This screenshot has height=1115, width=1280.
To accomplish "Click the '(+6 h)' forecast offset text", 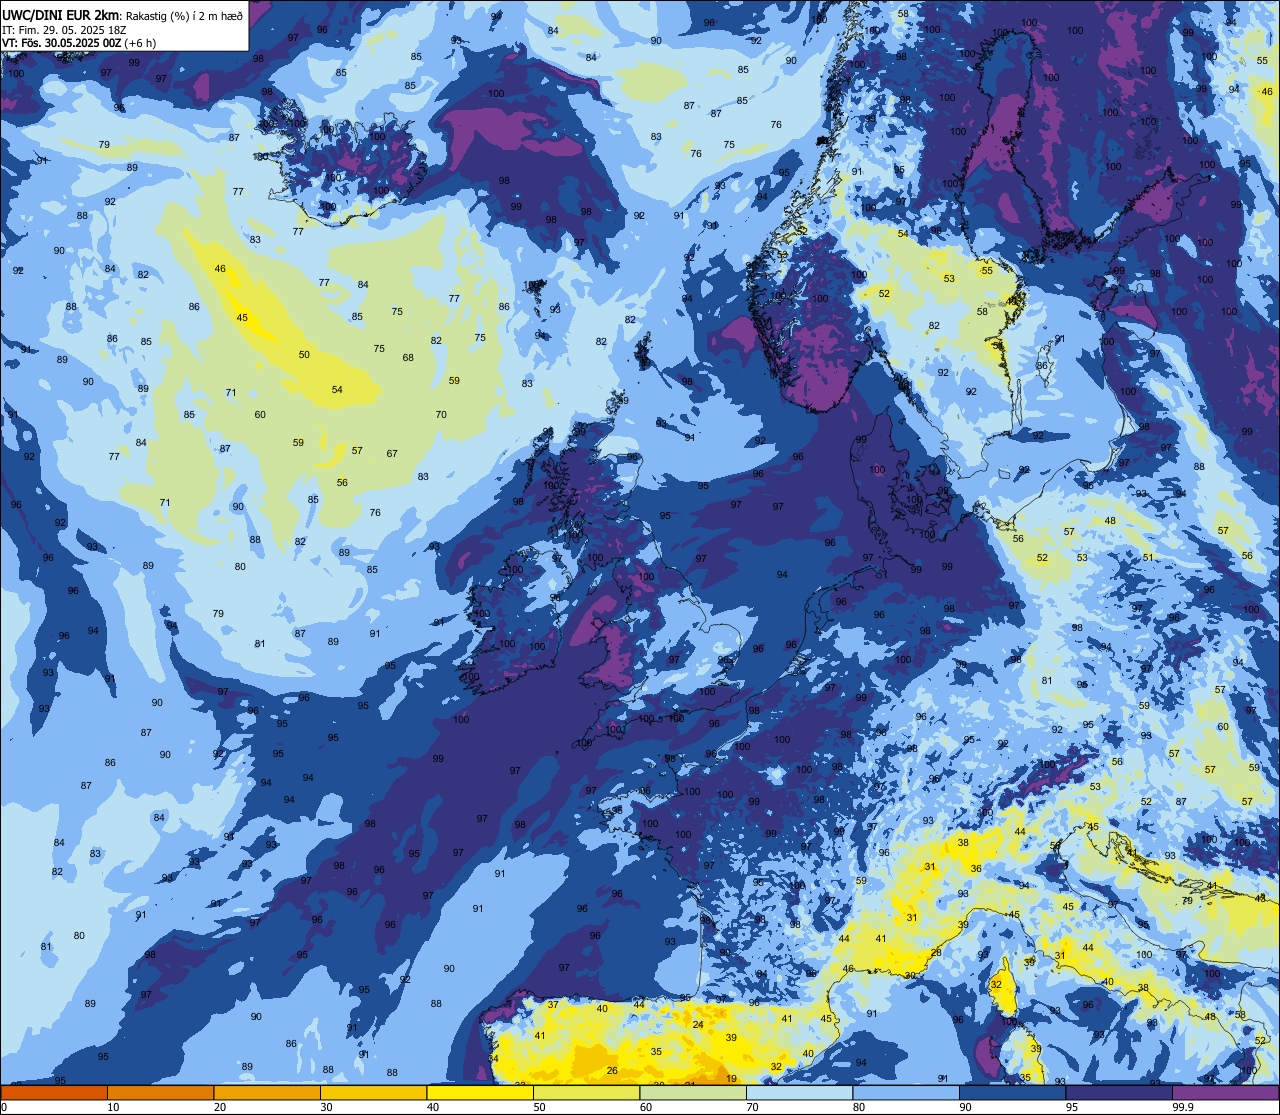I will click(142, 43).
